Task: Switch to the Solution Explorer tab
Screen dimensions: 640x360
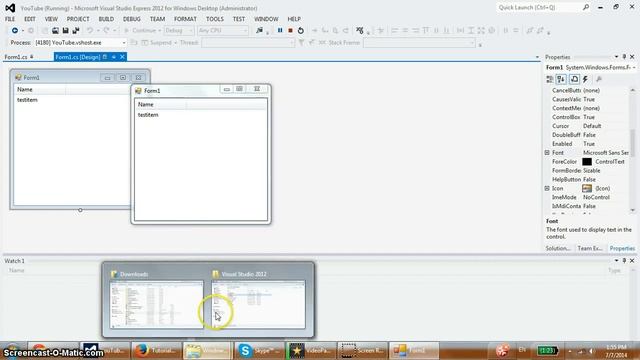Action: click(x=558, y=248)
